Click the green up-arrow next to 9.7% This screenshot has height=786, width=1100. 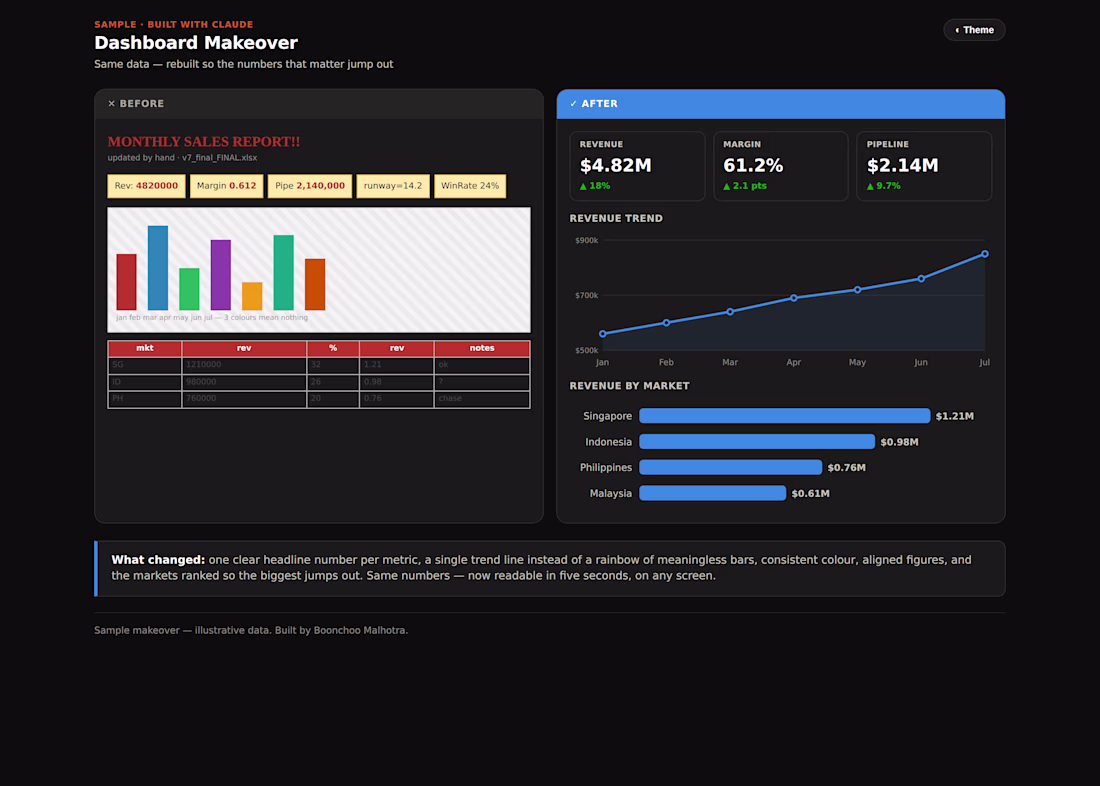[x=870, y=186]
